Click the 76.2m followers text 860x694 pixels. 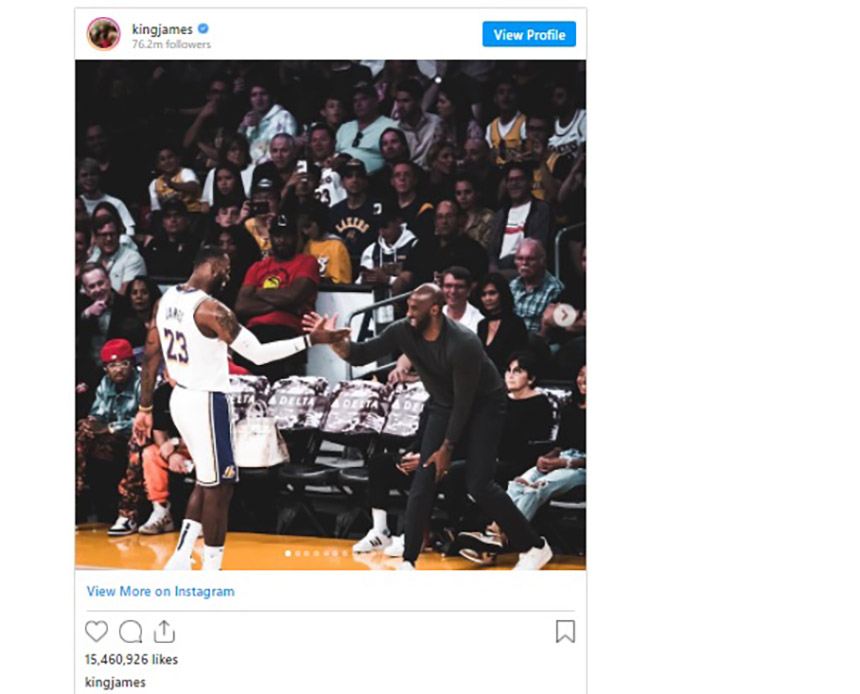tap(171, 44)
